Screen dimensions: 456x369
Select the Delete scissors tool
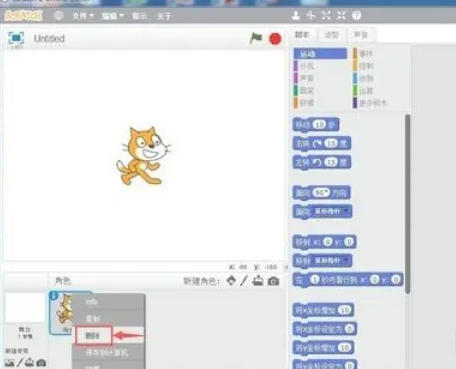click(x=311, y=15)
